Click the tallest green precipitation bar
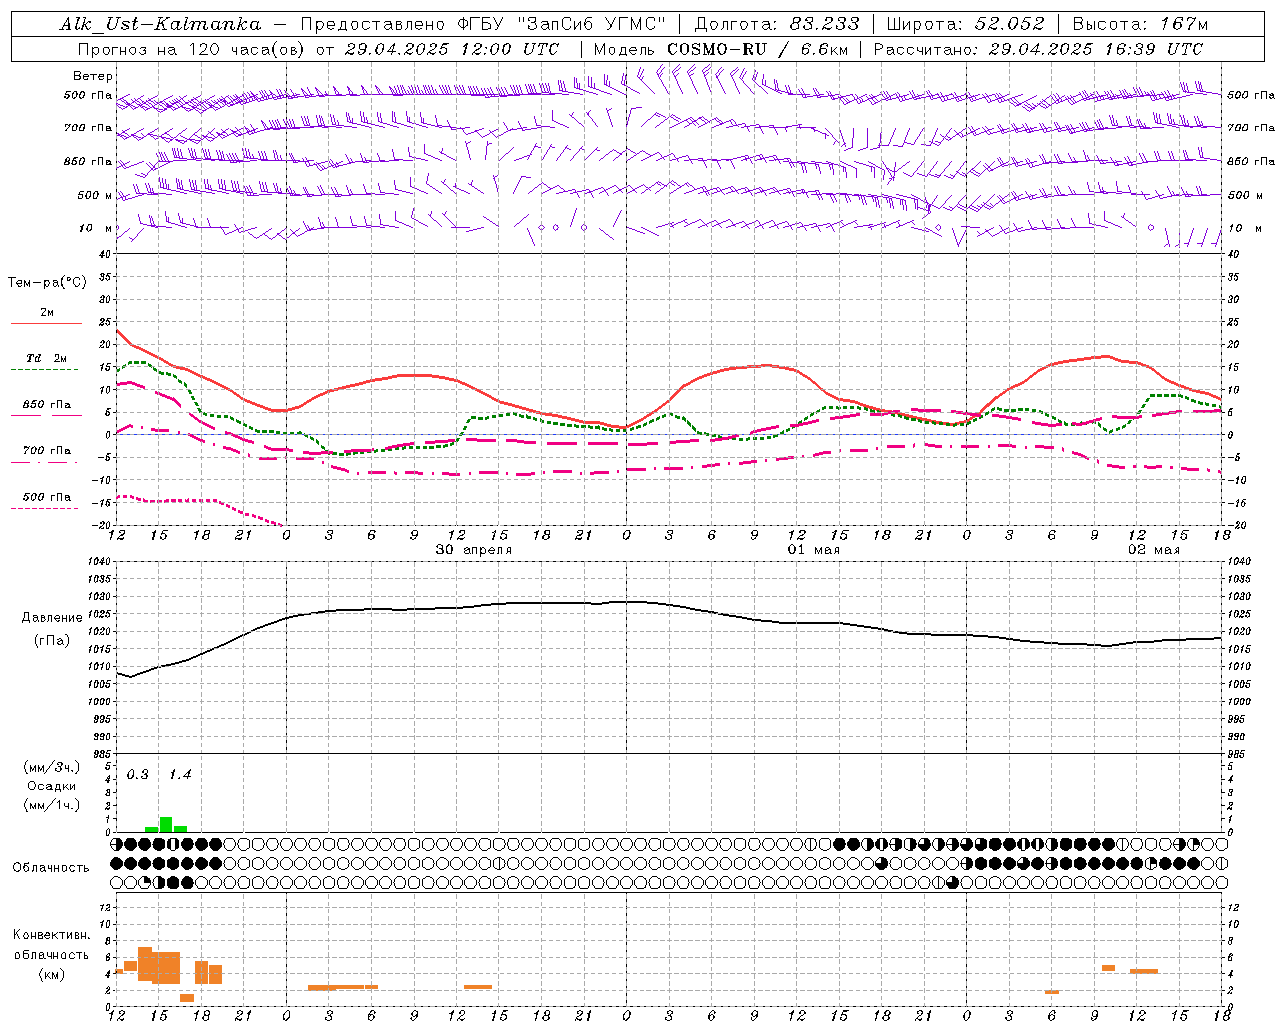The image size is (1280, 1024). coord(166,825)
